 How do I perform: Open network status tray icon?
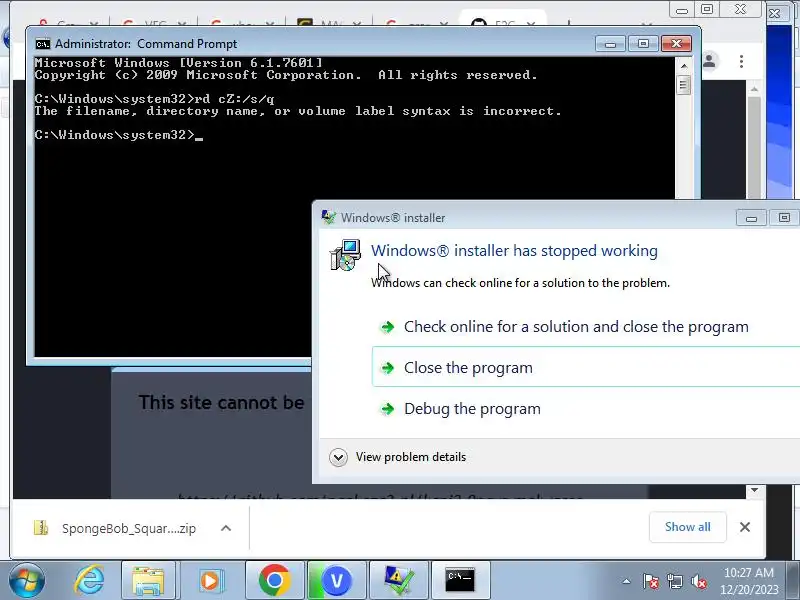pos(674,581)
